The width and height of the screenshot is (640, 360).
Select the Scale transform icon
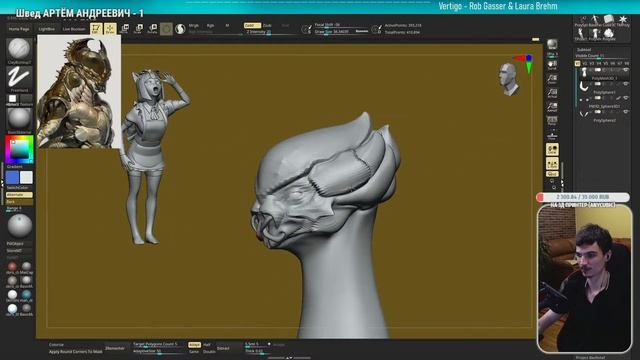point(139,29)
